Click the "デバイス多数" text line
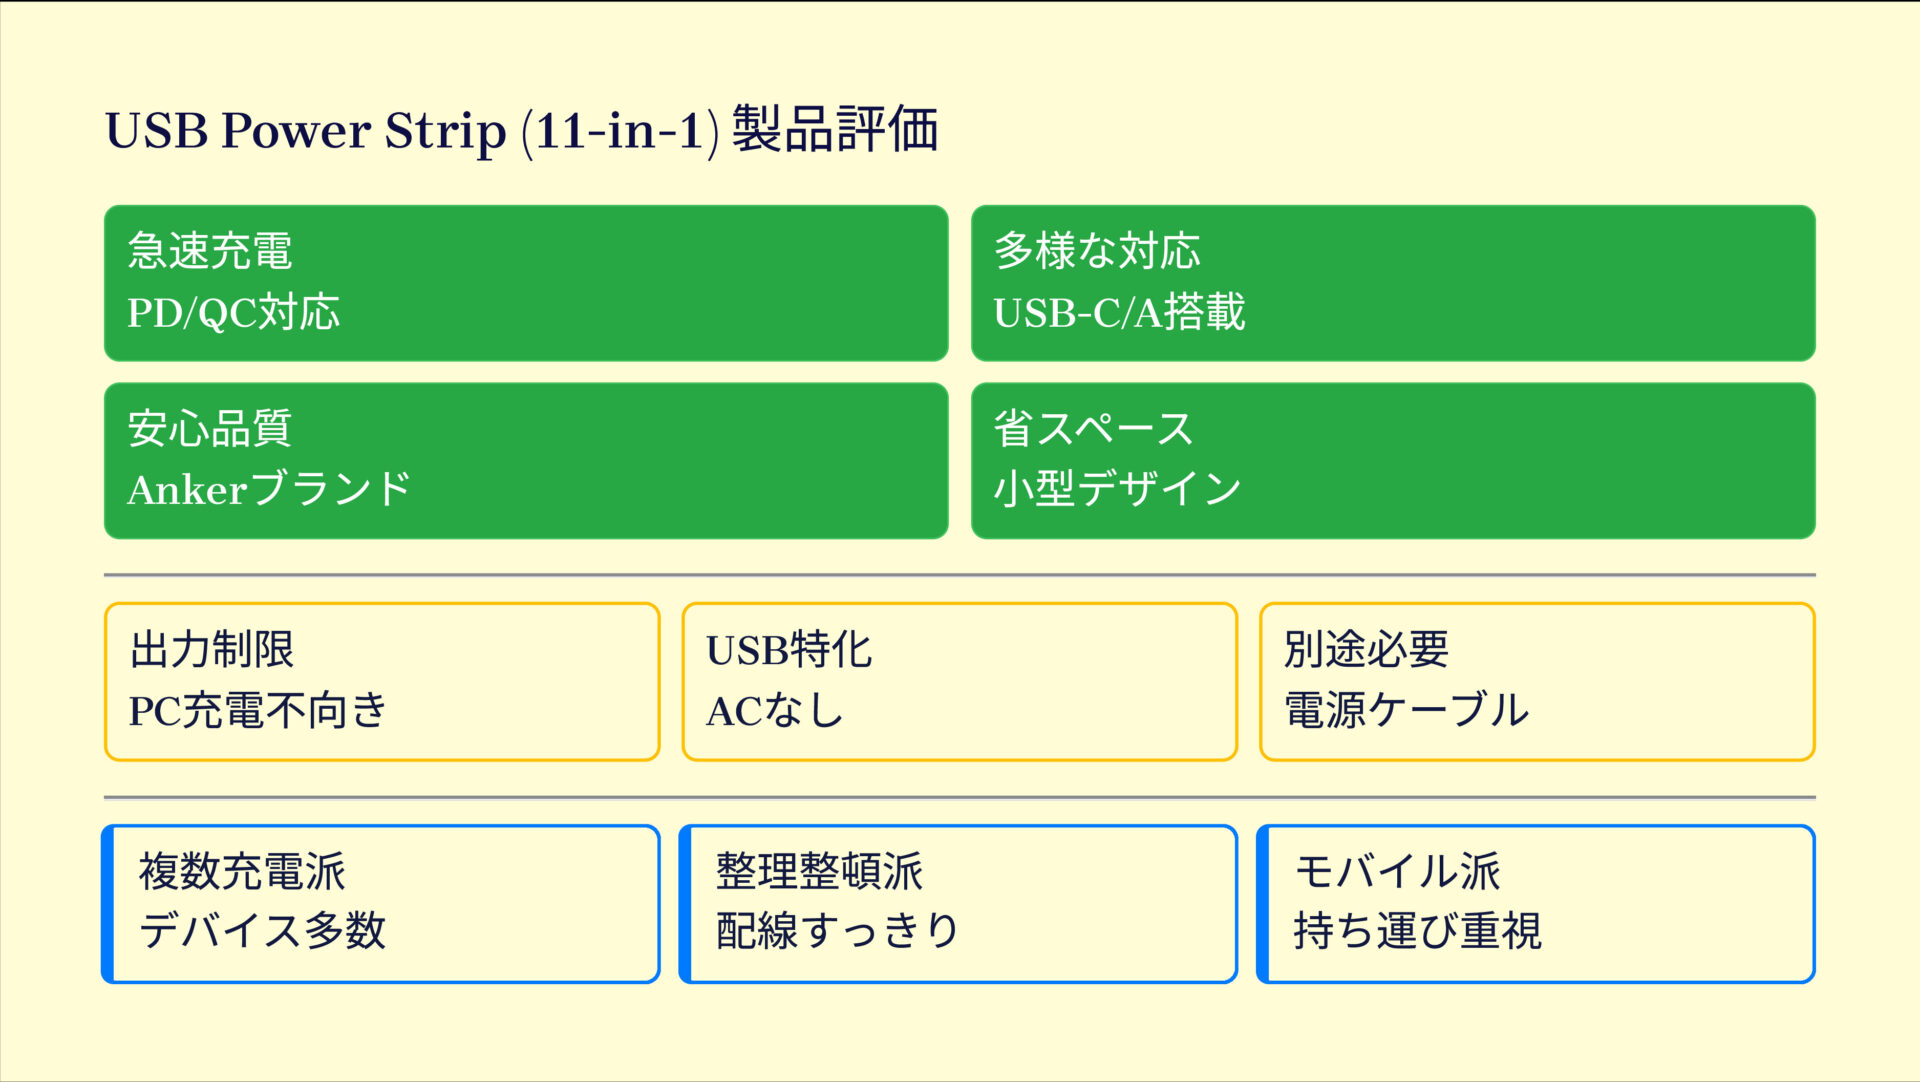The height and width of the screenshot is (1082, 1920). coord(262,931)
